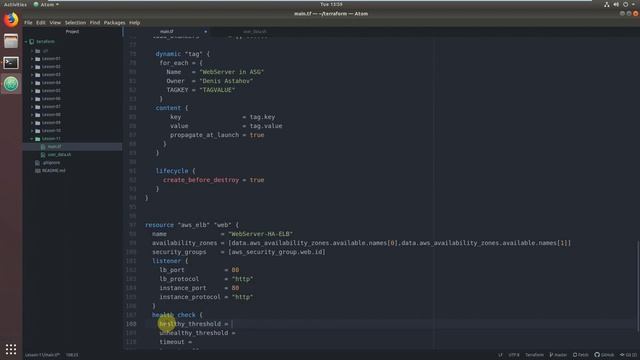Launch the Terminal from the dock
The width and height of the screenshot is (640, 360).
click(x=11, y=63)
